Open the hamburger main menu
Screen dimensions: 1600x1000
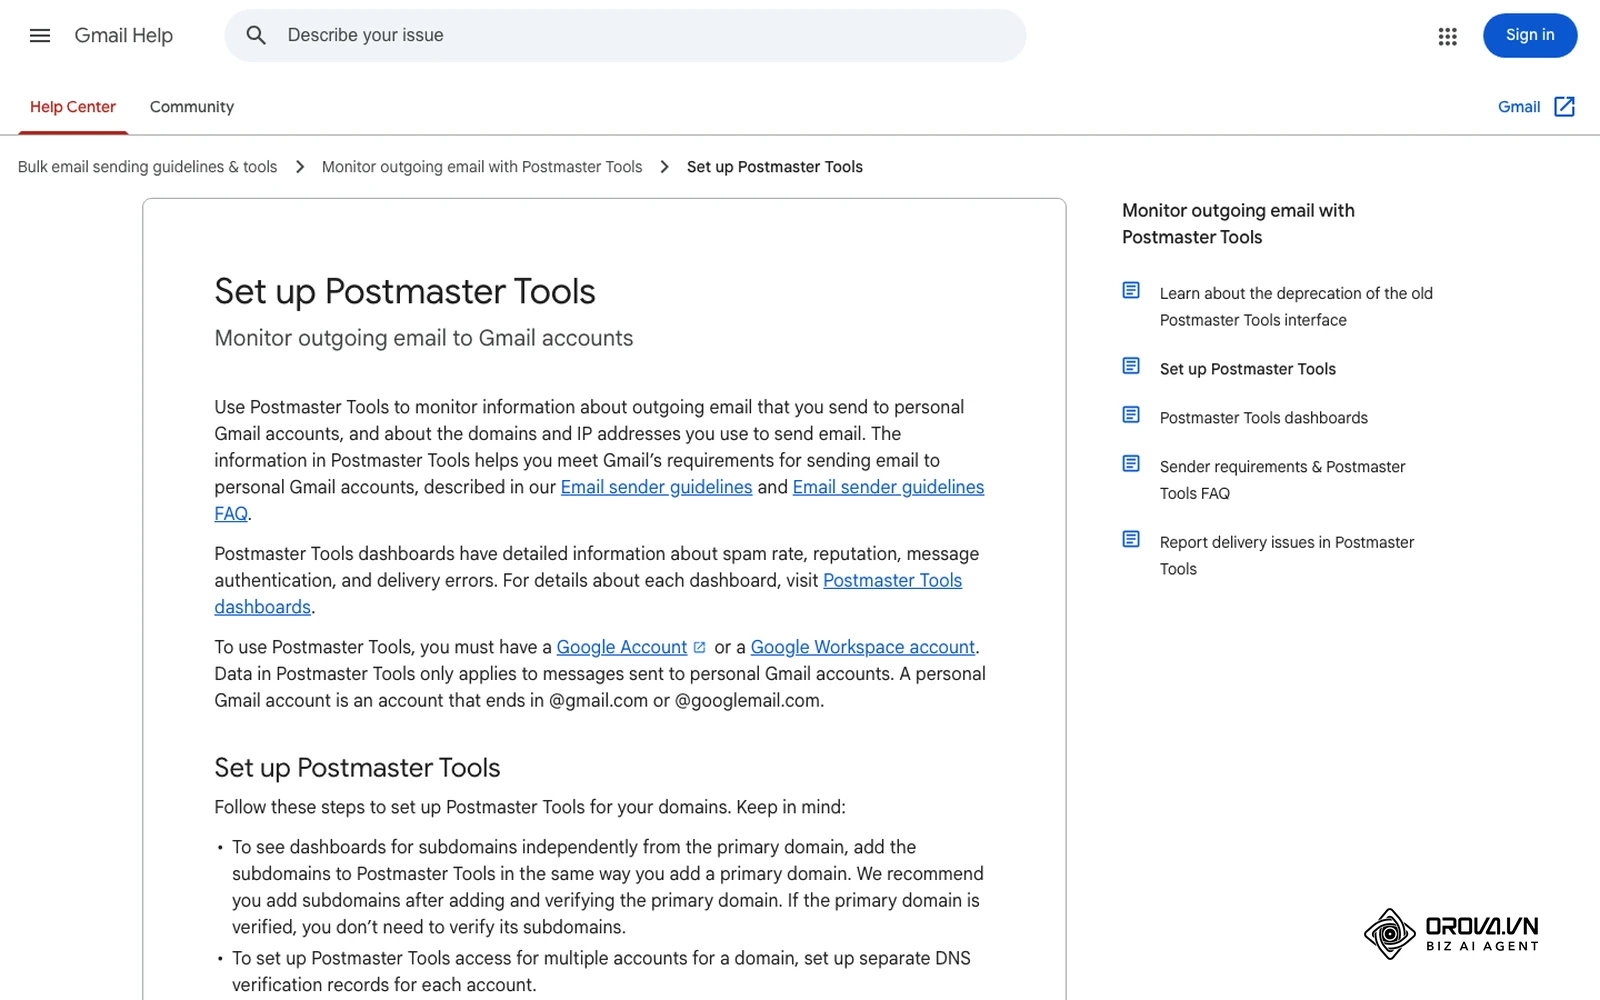click(x=40, y=36)
